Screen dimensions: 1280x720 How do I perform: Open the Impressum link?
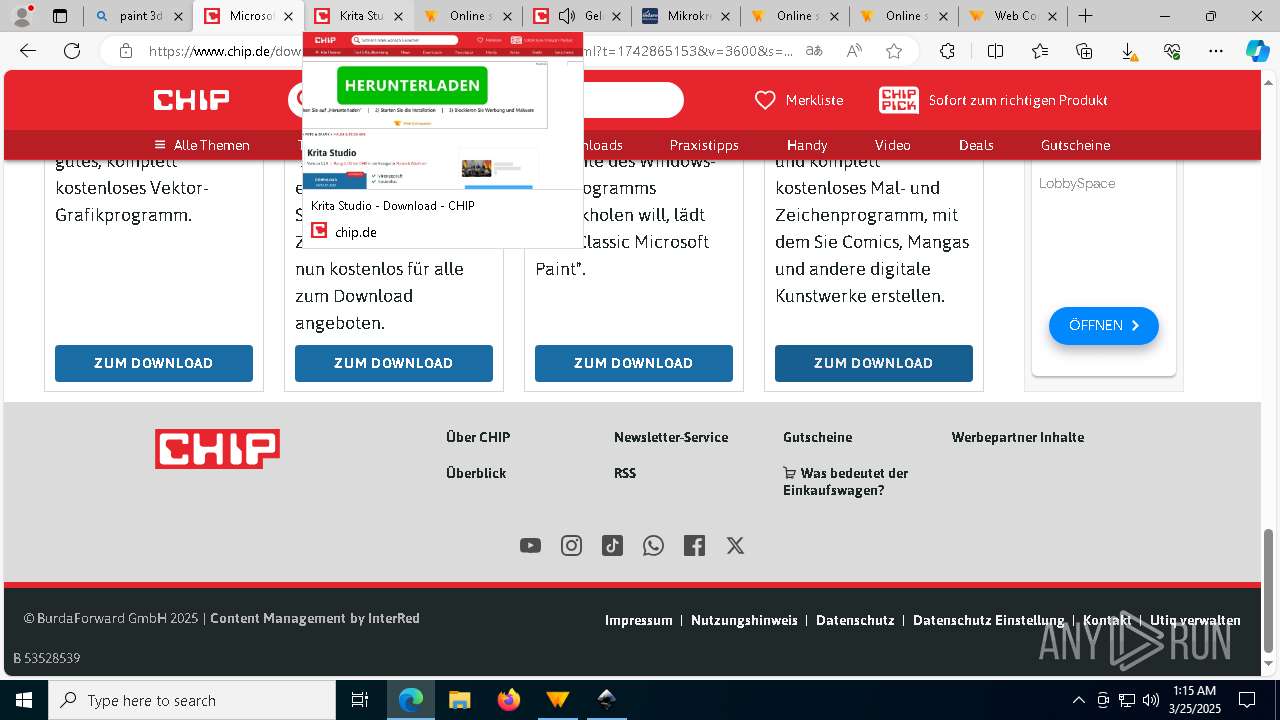(x=639, y=620)
